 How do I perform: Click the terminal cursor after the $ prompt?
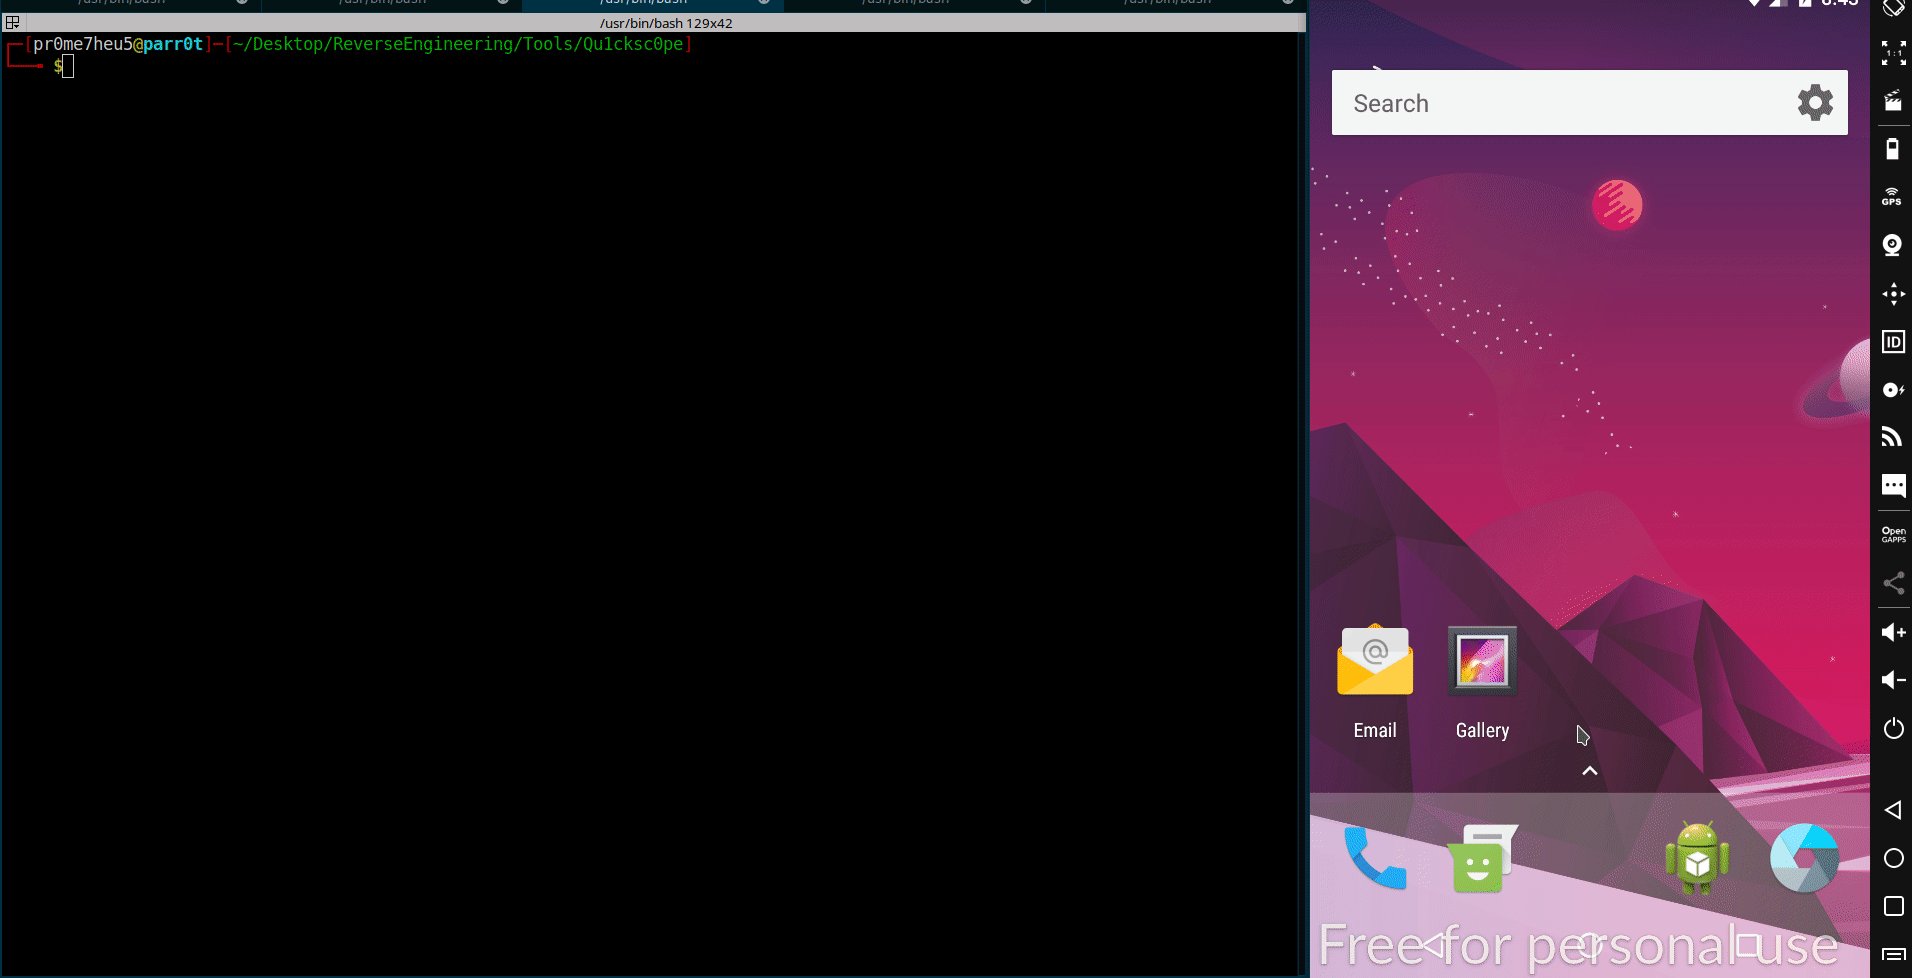point(68,66)
